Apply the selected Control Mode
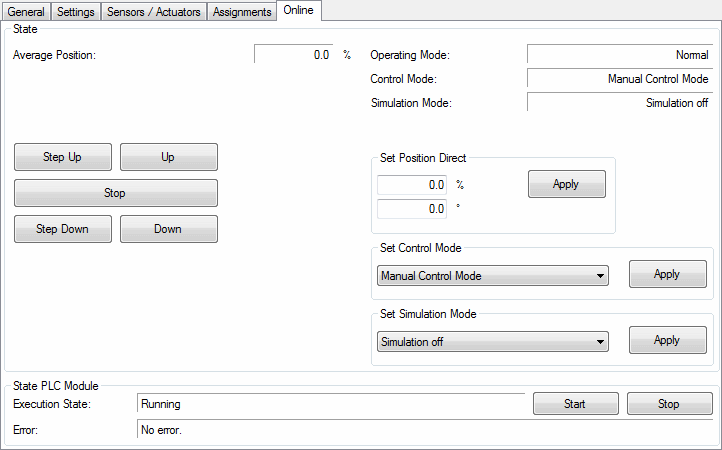Viewport: 722px width, 450px height. [x=668, y=274]
